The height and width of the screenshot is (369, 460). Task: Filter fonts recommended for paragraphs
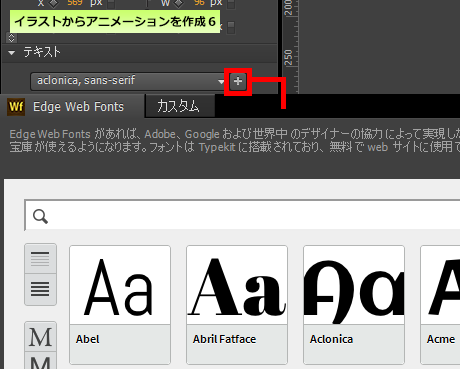coord(40,289)
